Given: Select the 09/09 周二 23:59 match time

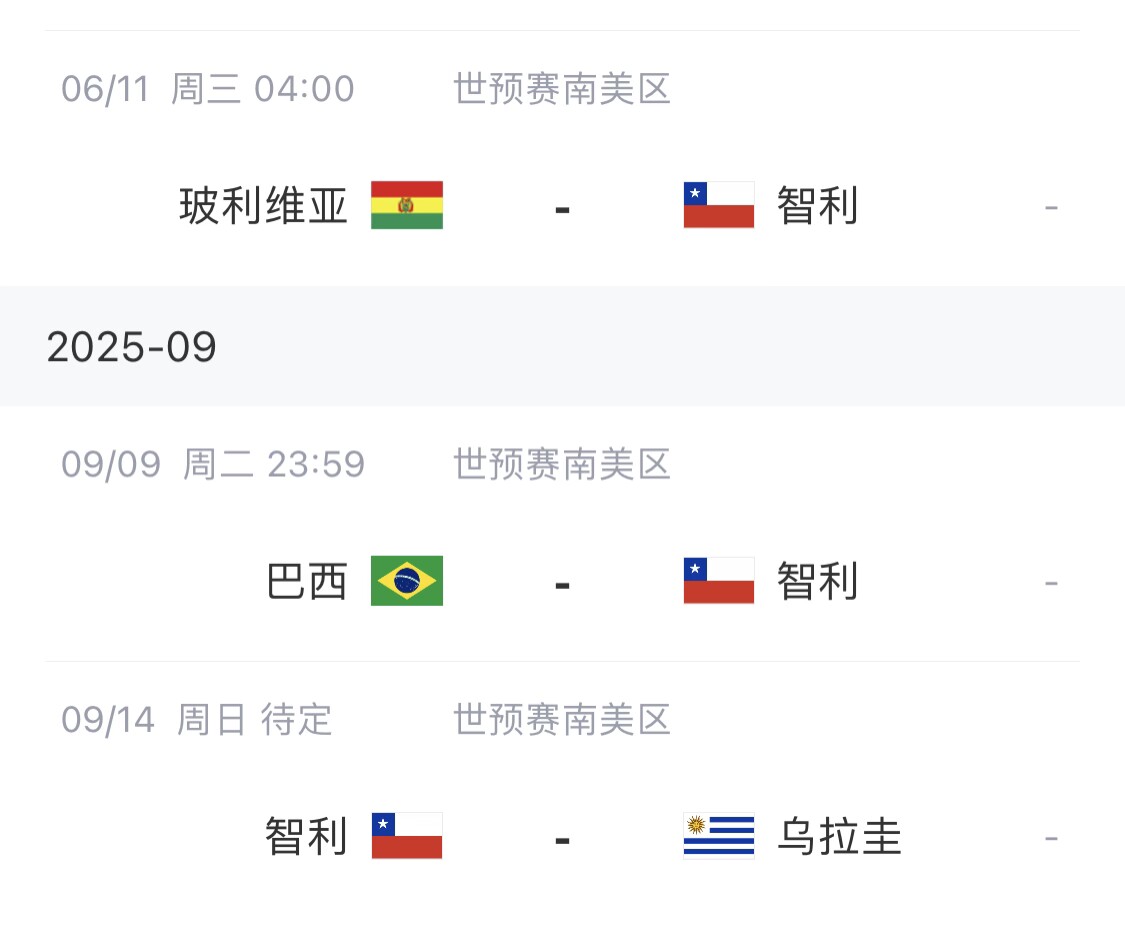Looking at the screenshot, I should point(213,464).
